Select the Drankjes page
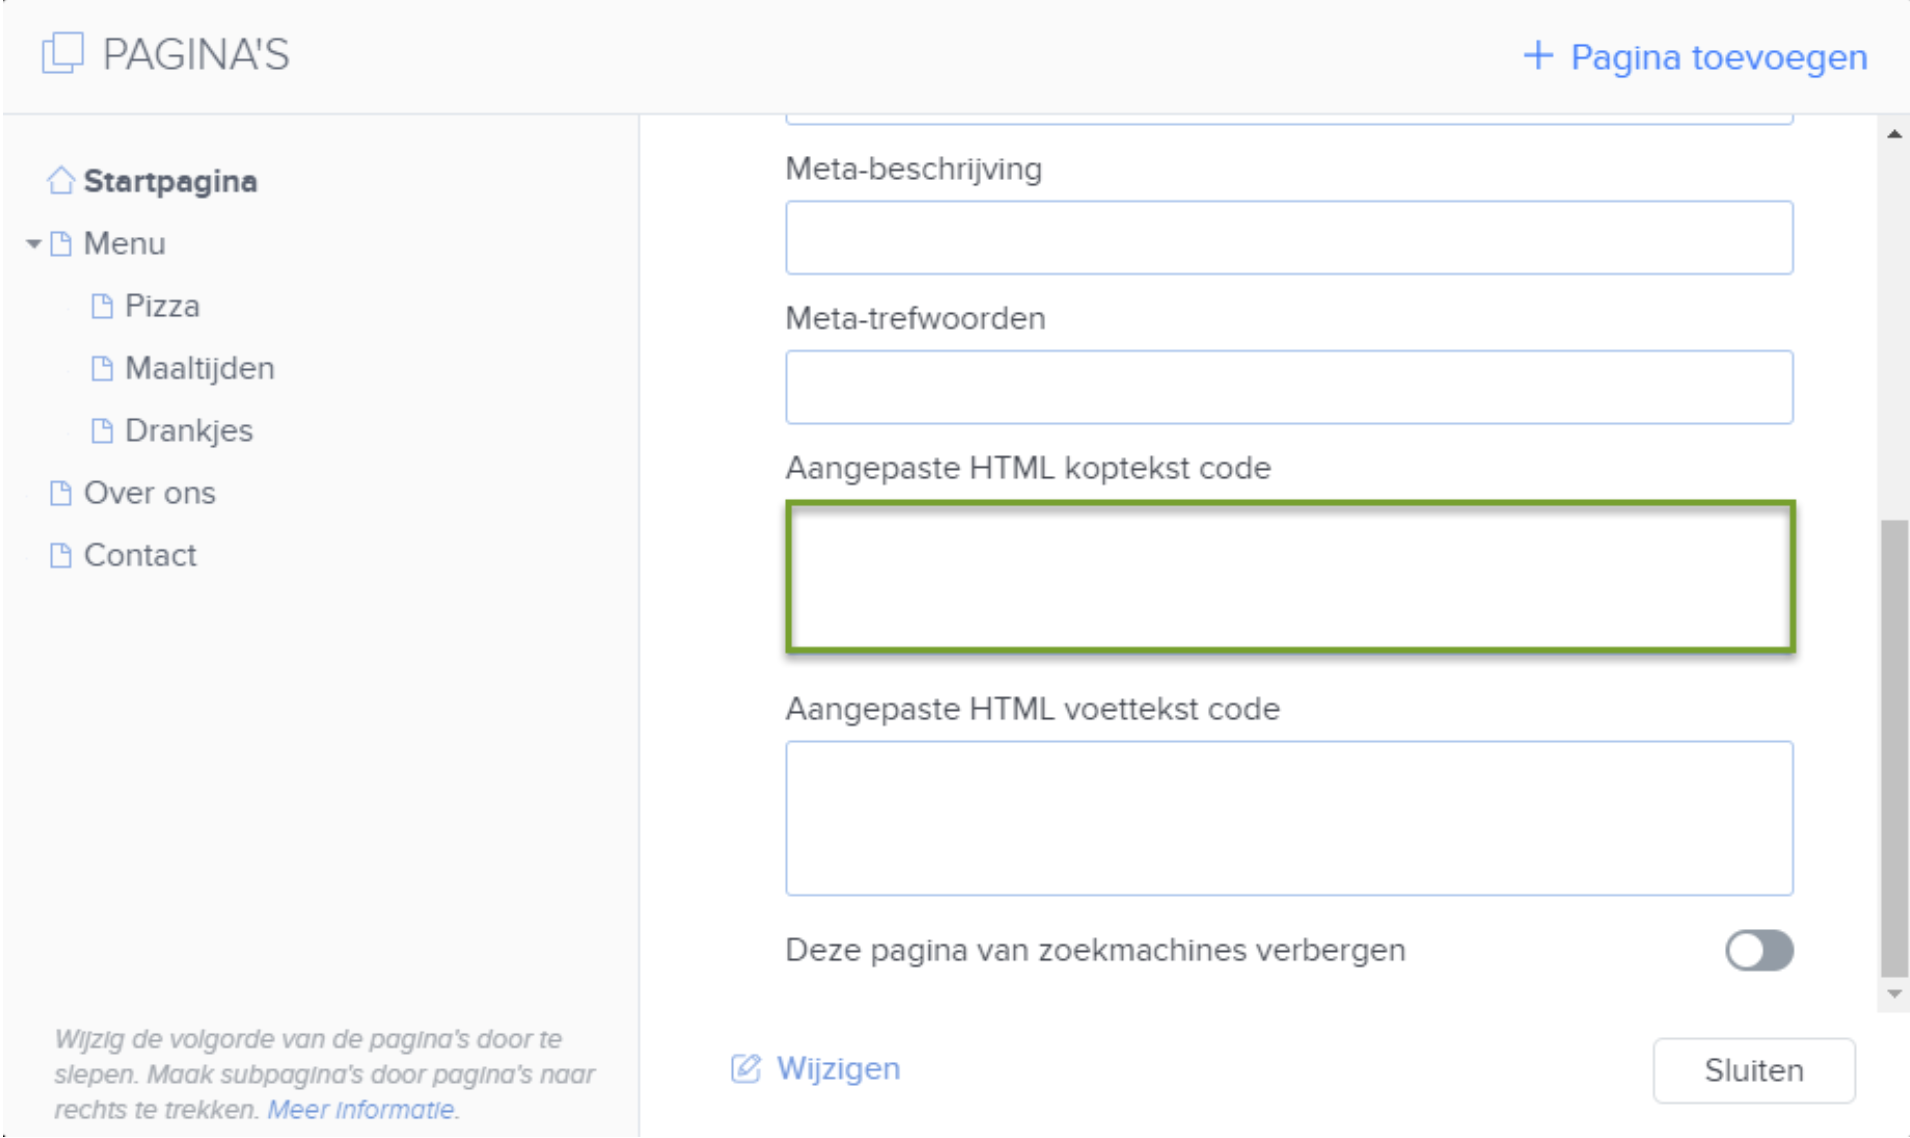 pos(188,430)
